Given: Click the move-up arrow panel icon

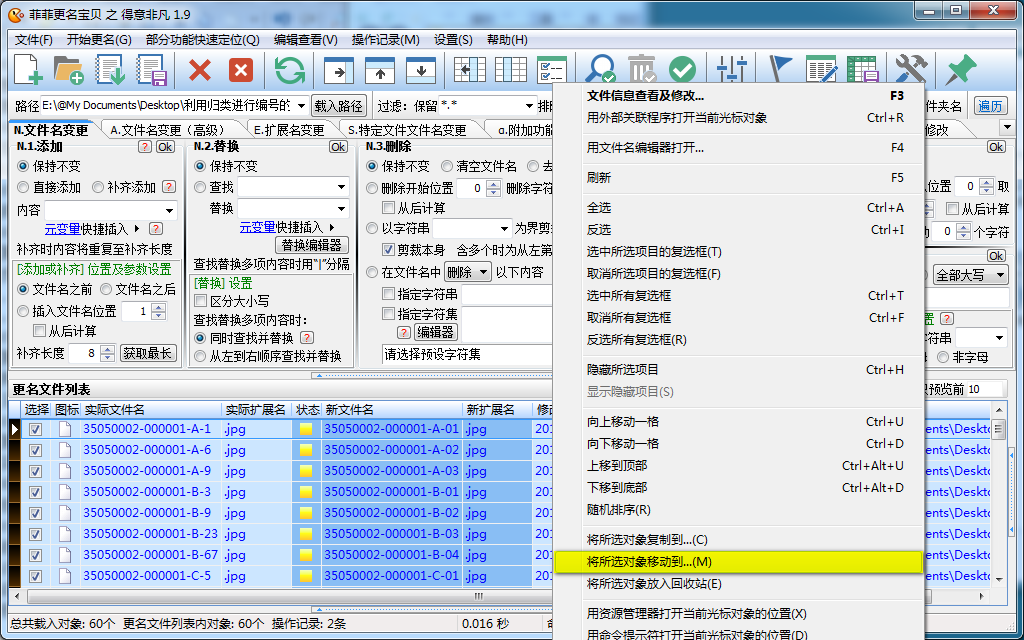Looking at the screenshot, I should (x=380, y=70).
